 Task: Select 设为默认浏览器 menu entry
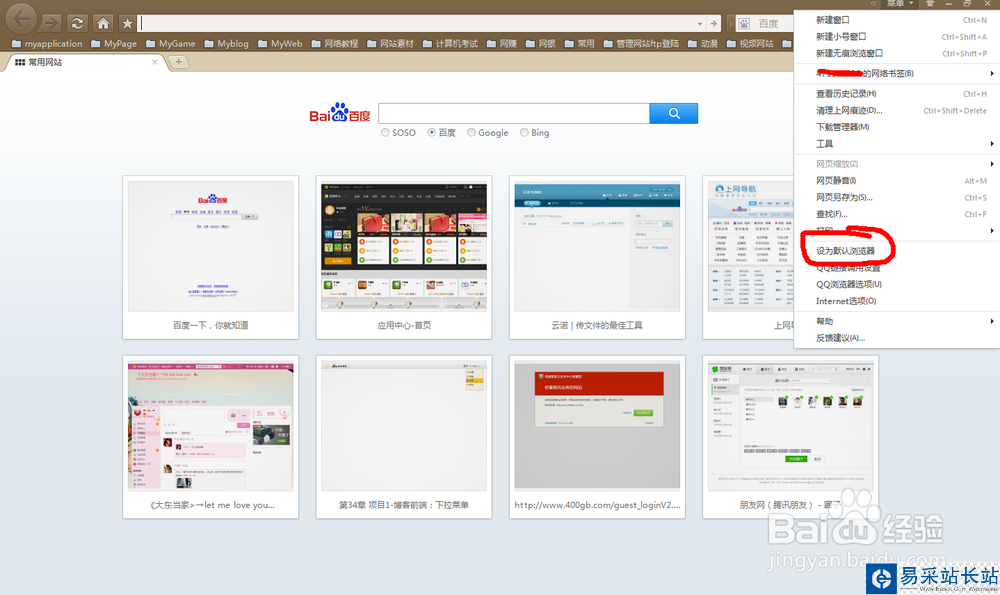point(897,251)
